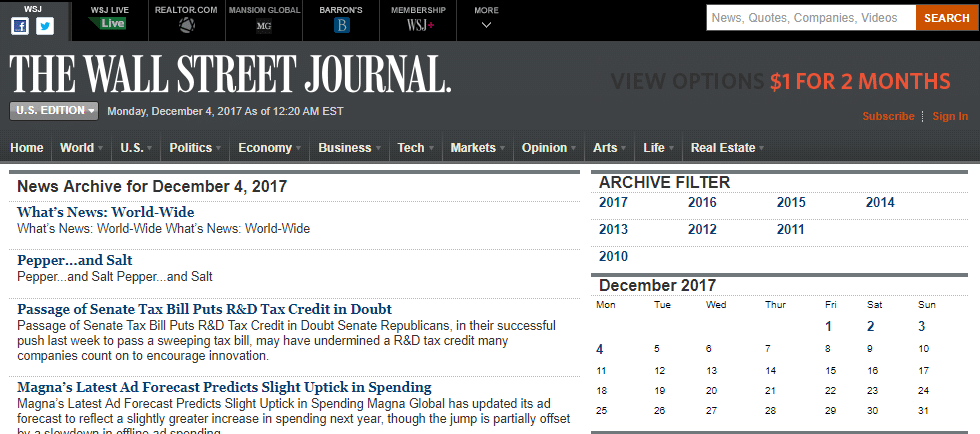Viewport: 980px width, 434px height.
Task: Click the Twitter bird icon
Action: click(45, 27)
